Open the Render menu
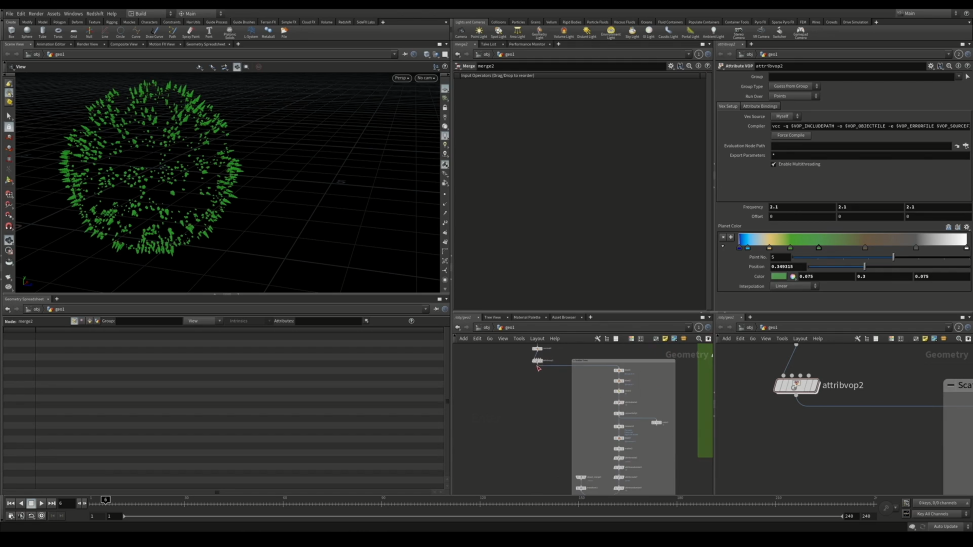This screenshot has width=973, height=547. pyautogui.click(x=36, y=14)
